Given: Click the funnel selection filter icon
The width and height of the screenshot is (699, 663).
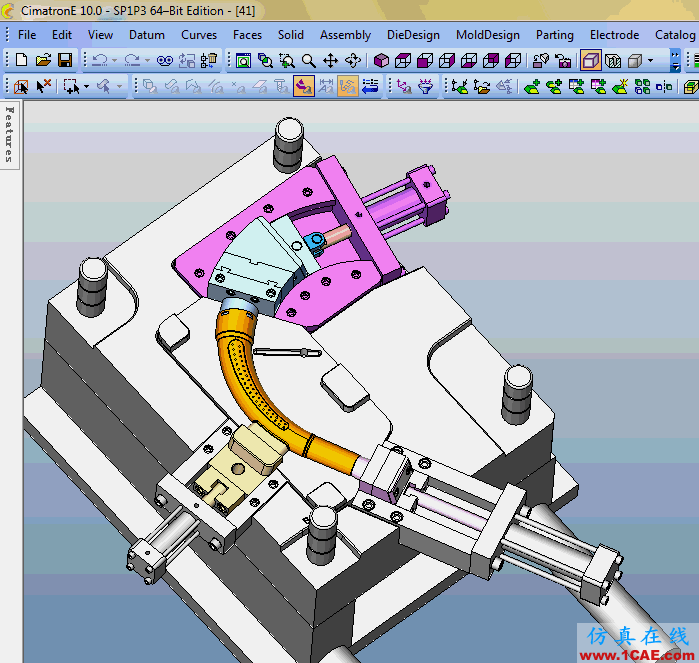Looking at the screenshot, I should 426,86.
